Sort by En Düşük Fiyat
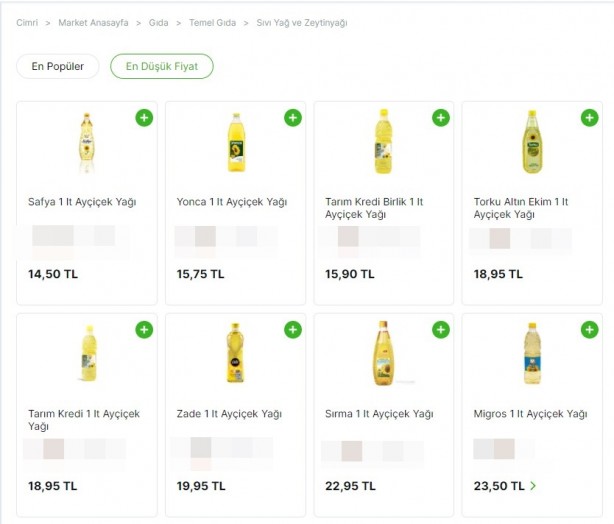The width and height of the screenshot is (614, 524). [x=162, y=66]
